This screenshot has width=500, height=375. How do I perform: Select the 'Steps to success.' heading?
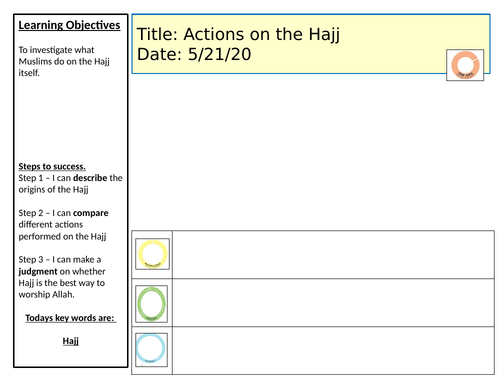52,166
